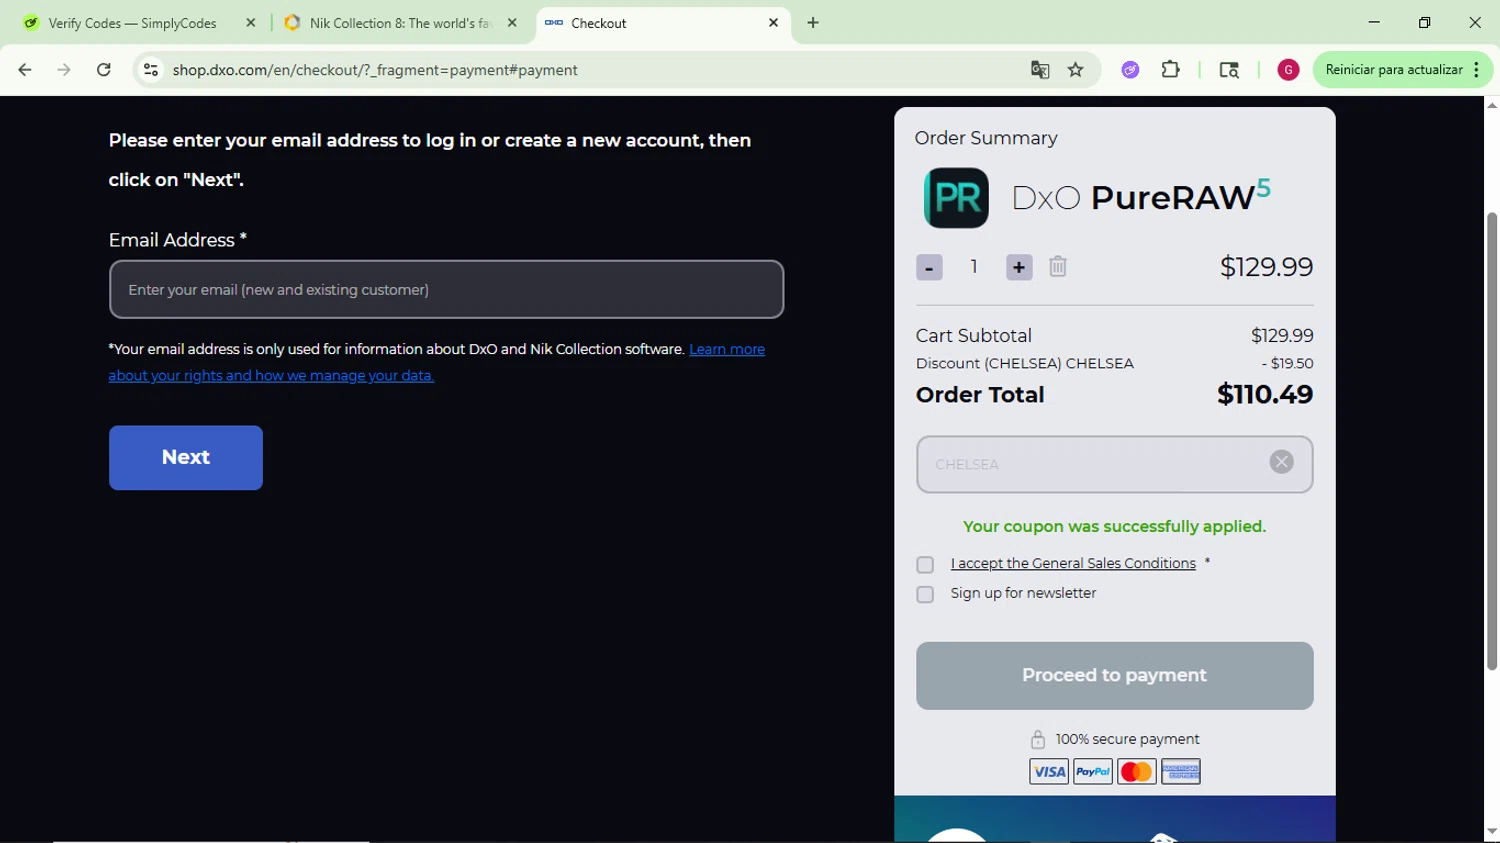
Task: Click the American Express icon
Action: (1181, 772)
